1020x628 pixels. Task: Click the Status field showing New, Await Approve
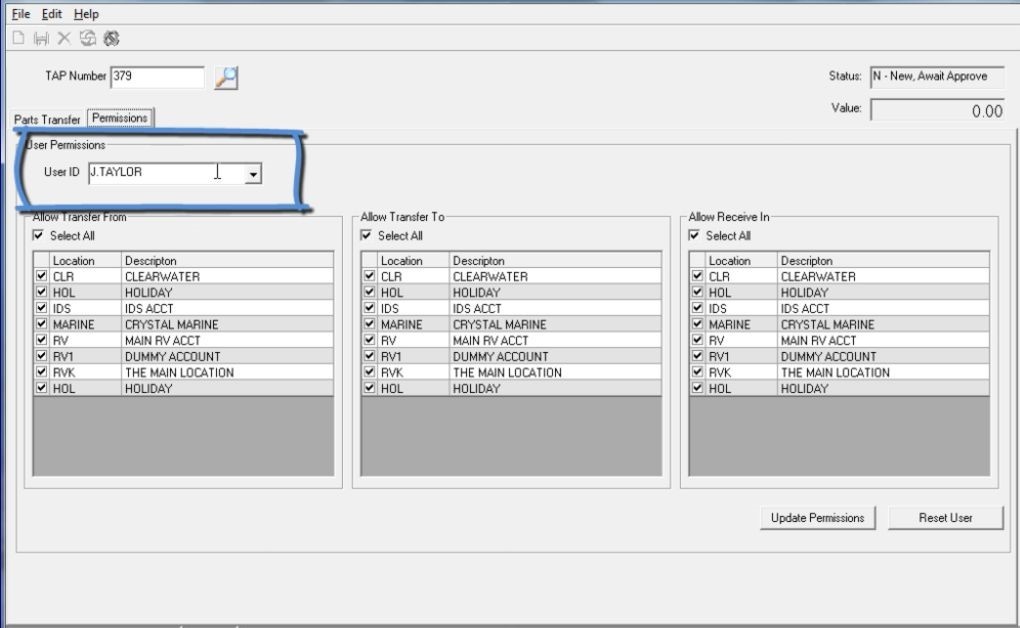point(937,77)
